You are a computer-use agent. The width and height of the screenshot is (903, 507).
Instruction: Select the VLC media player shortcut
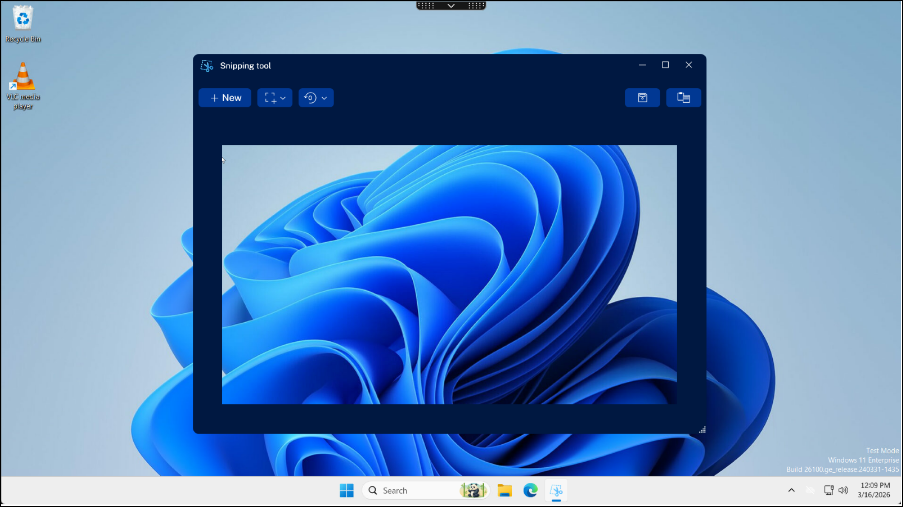[23, 78]
